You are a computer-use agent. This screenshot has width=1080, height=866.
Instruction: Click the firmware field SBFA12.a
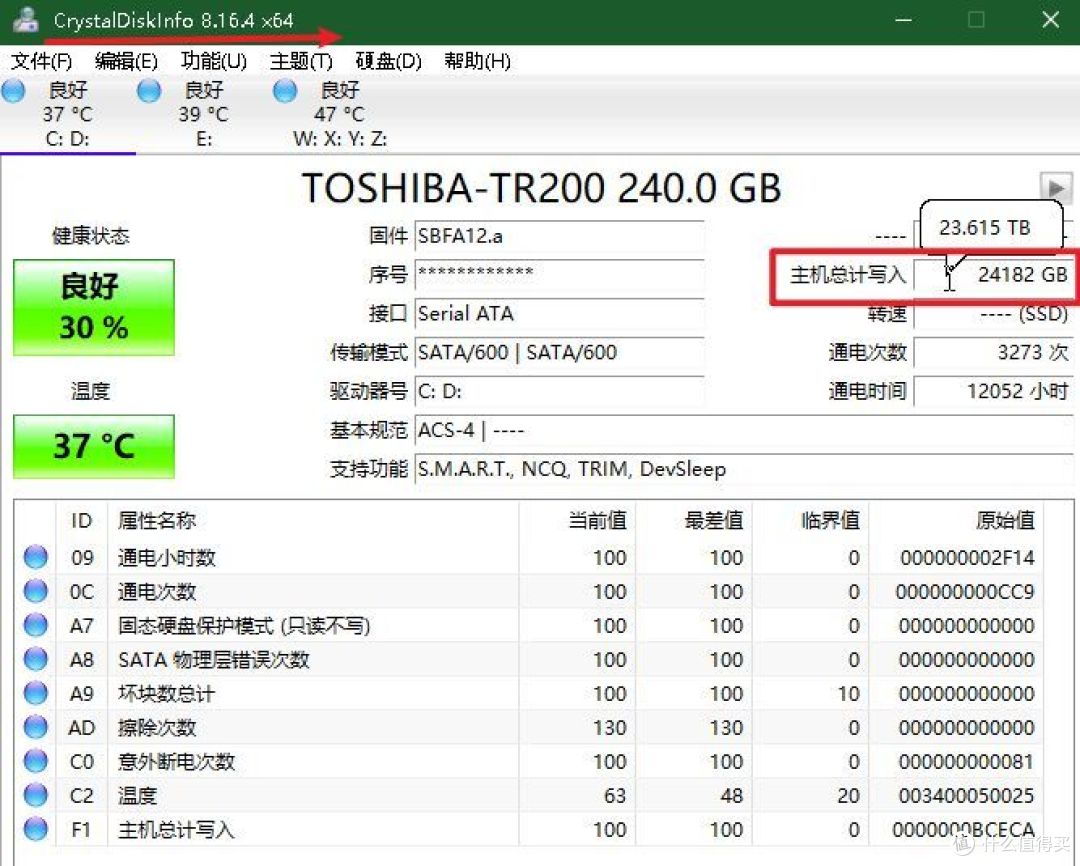point(559,236)
